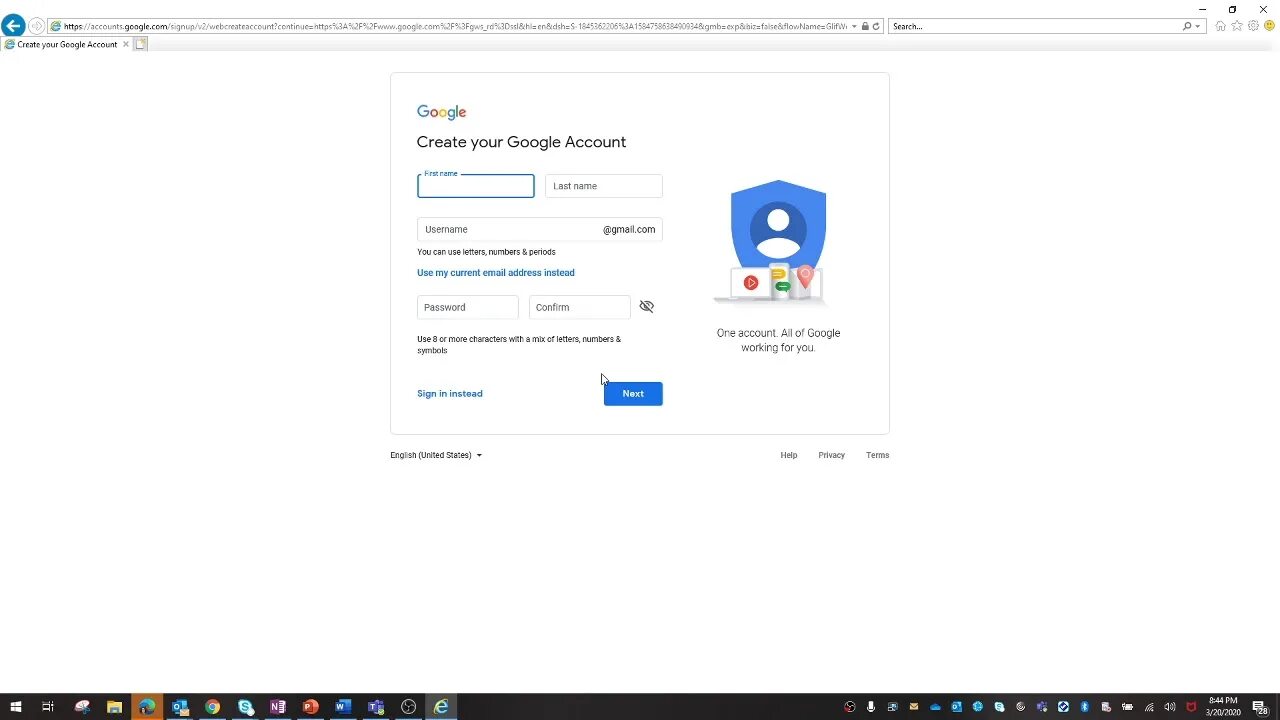Click the First name input field

pos(476,186)
